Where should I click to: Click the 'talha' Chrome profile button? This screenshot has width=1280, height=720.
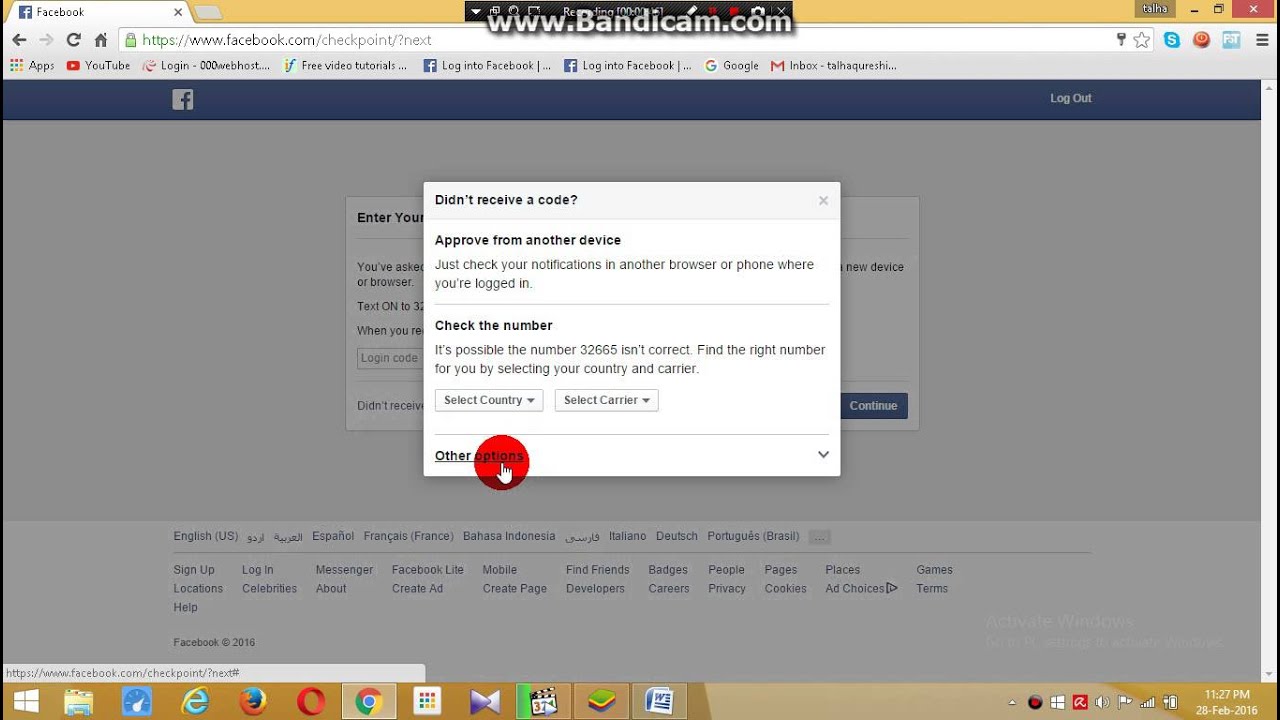tap(1154, 9)
